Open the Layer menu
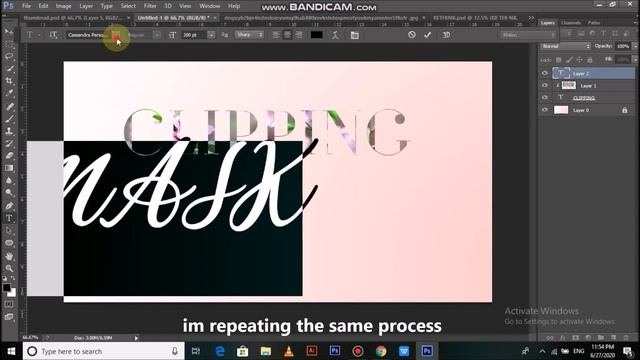Screen dimensions: 640x360 click(86, 6)
